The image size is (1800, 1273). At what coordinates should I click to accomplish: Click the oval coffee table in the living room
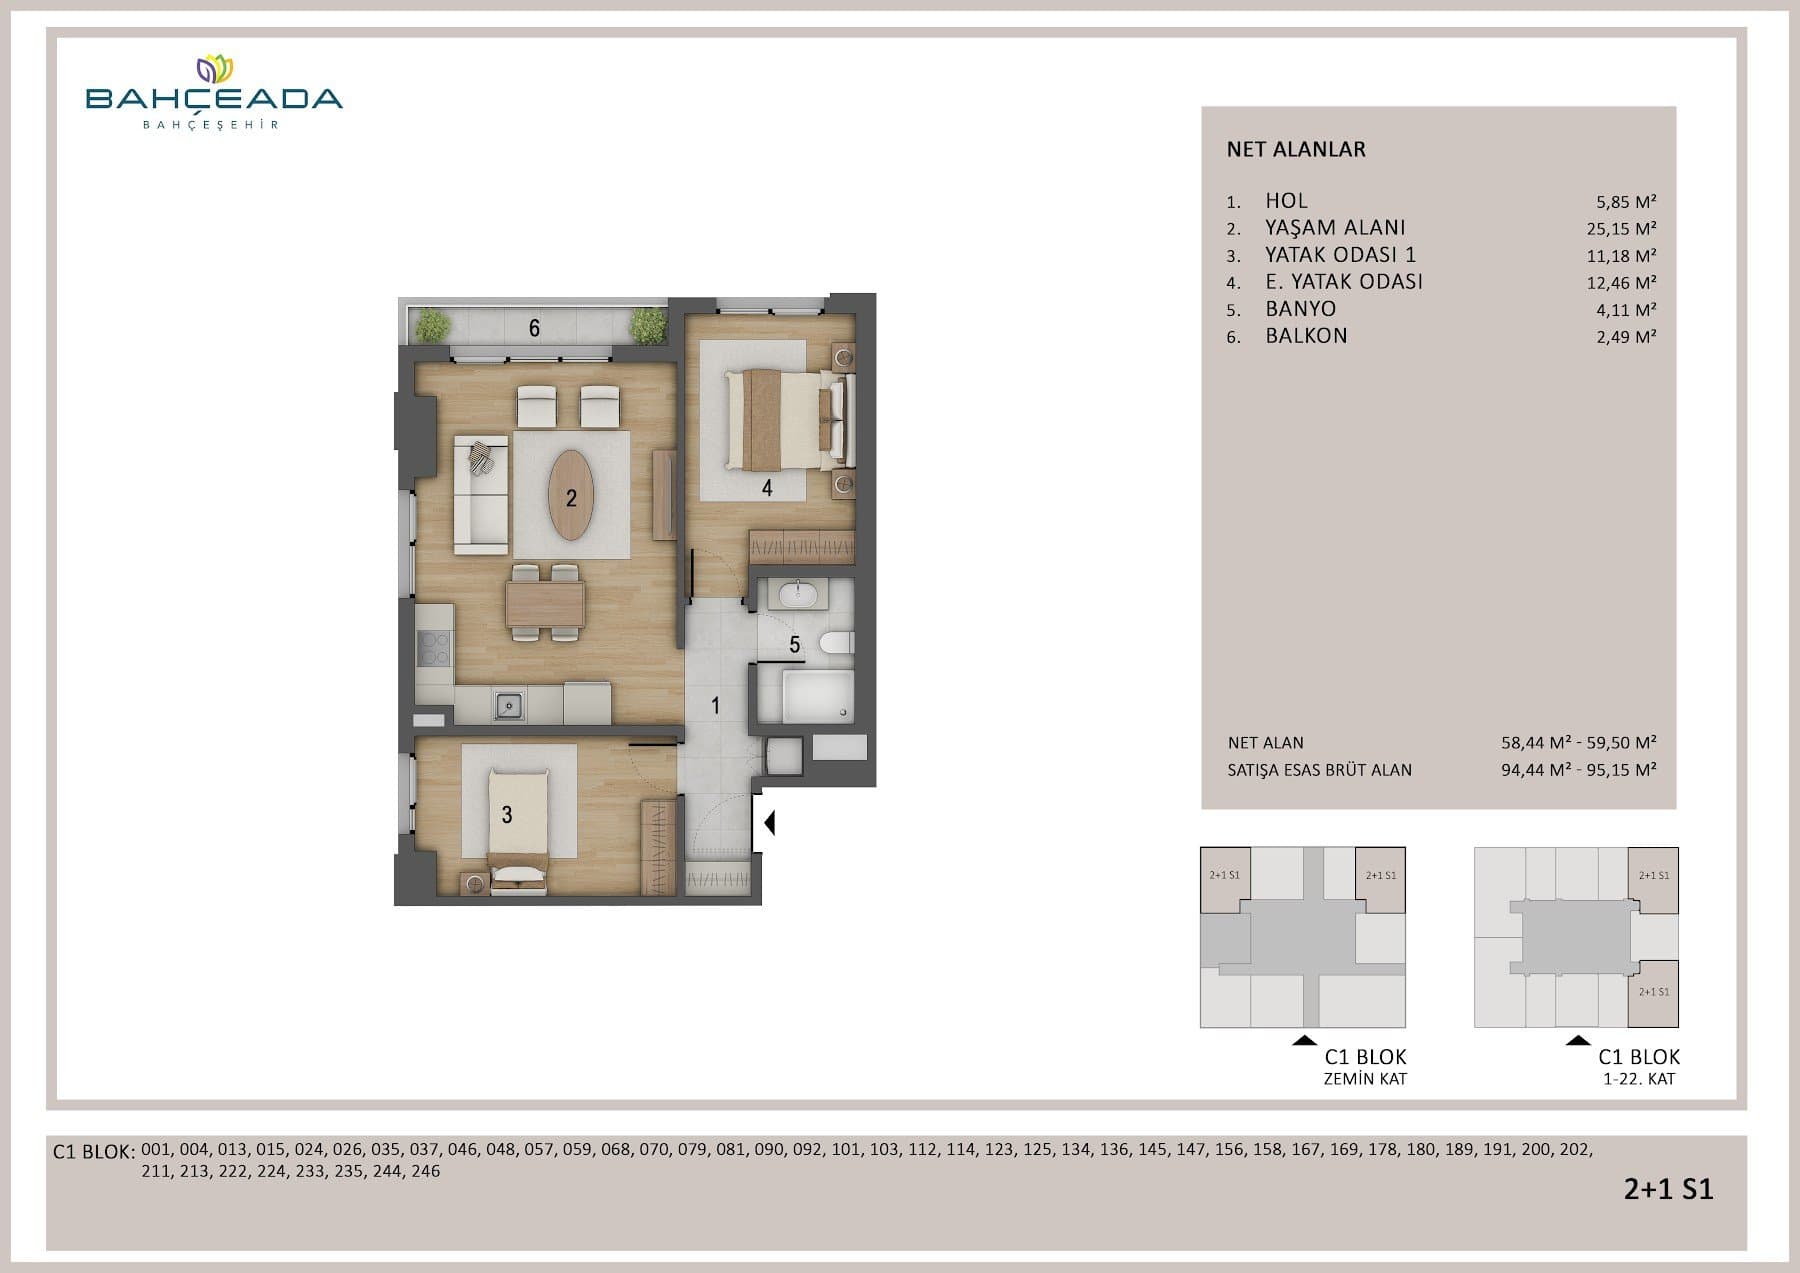pos(571,495)
